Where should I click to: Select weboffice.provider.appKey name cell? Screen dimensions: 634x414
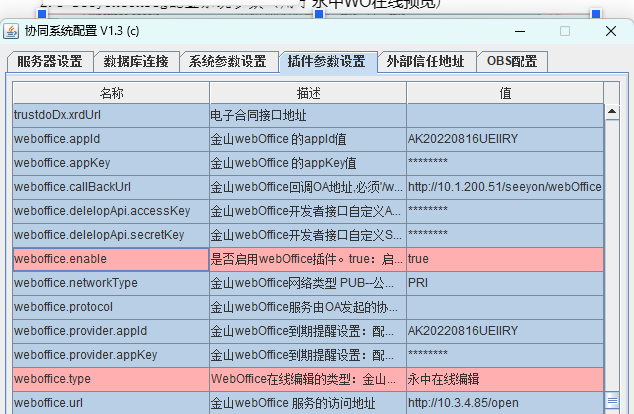(x=111, y=355)
